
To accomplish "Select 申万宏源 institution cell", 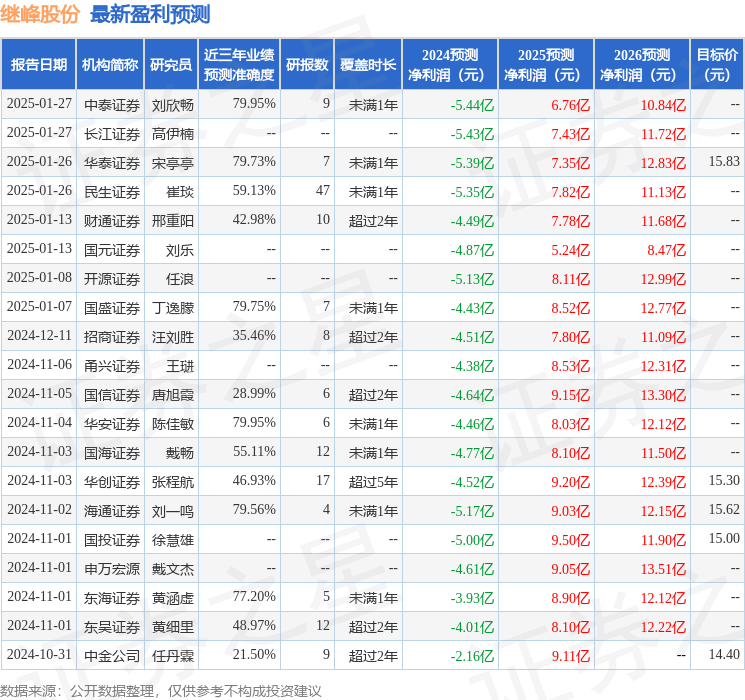I will click(x=112, y=569).
